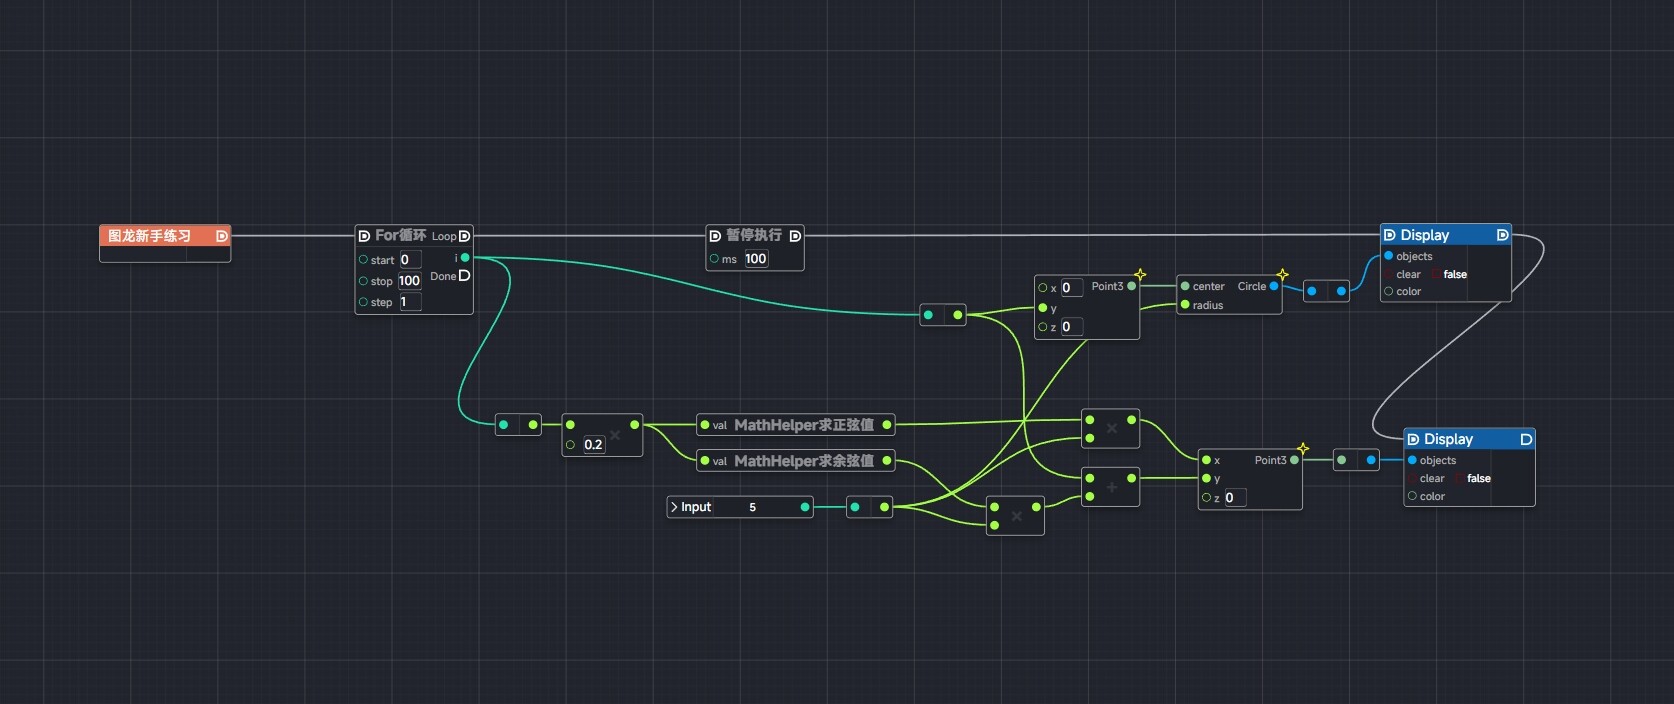Click the yellow star on upper Point3 node
1674x704 pixels.
coord(1140,274)
